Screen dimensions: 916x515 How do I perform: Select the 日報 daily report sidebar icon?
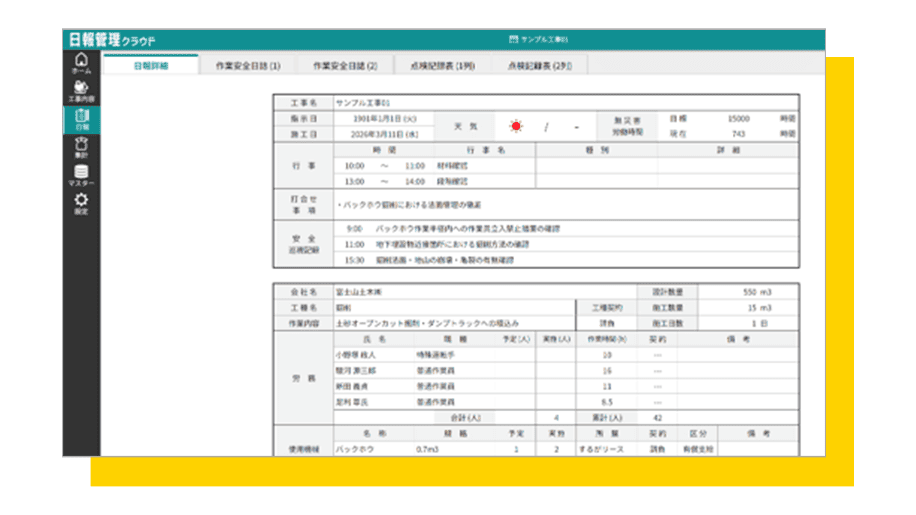tap(81, 120)
